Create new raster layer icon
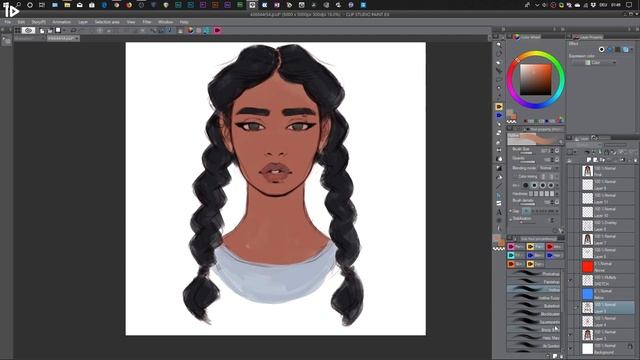This screenshot has width=640, height=360. point(589,160)
